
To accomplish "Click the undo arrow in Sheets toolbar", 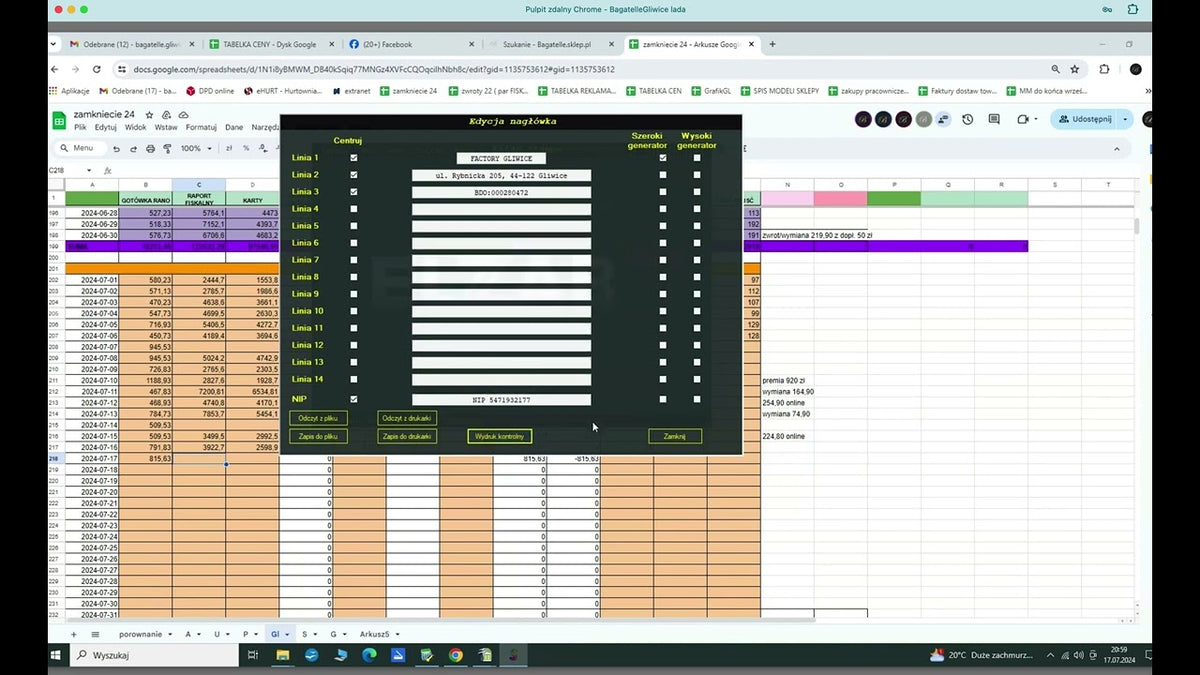I will click(x=116, y=148).
